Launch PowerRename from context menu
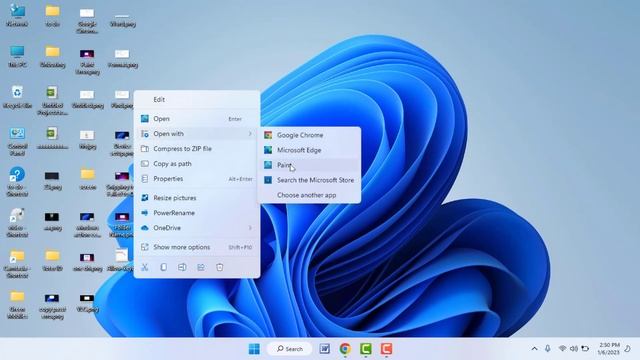Image resolution: width=640 pixels, height=360 pixels. point(197,213)
